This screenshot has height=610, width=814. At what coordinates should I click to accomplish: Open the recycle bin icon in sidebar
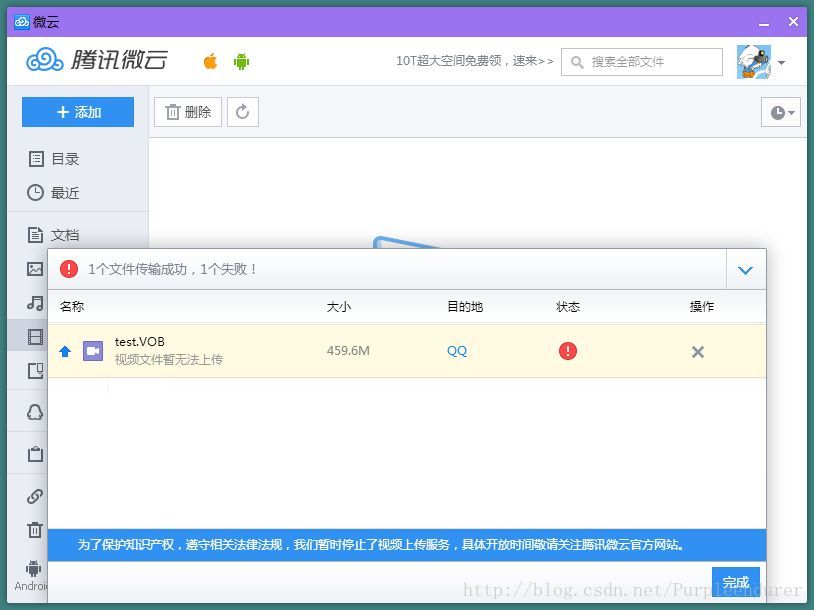(x=35, y=530)
